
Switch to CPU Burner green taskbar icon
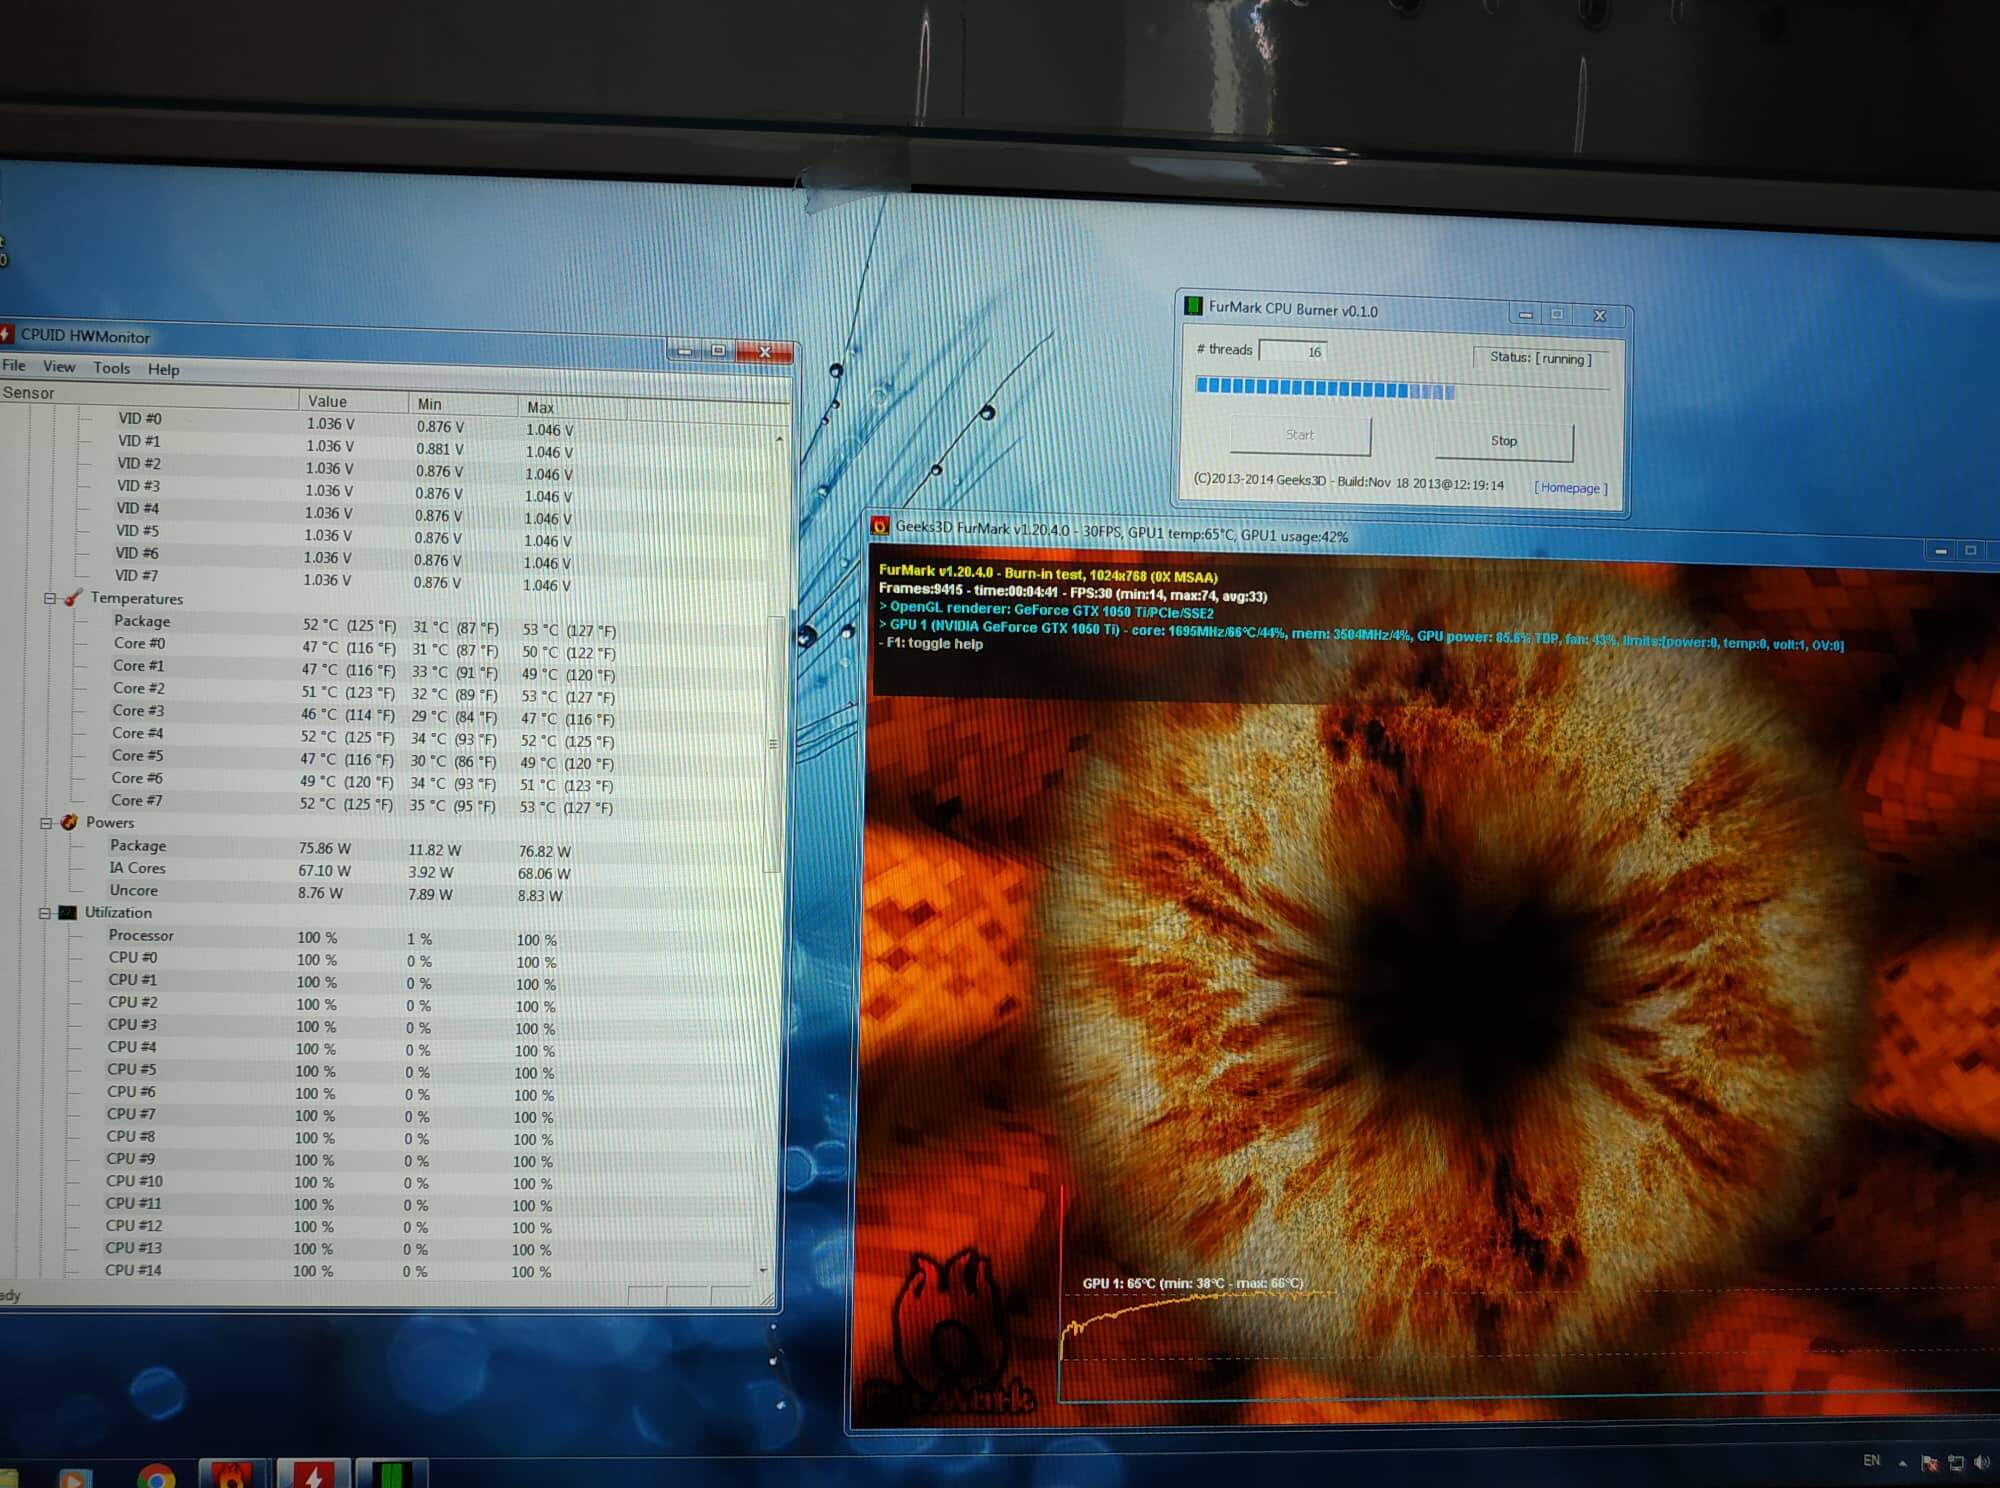pyautogui.click(x=392, y=1474)
